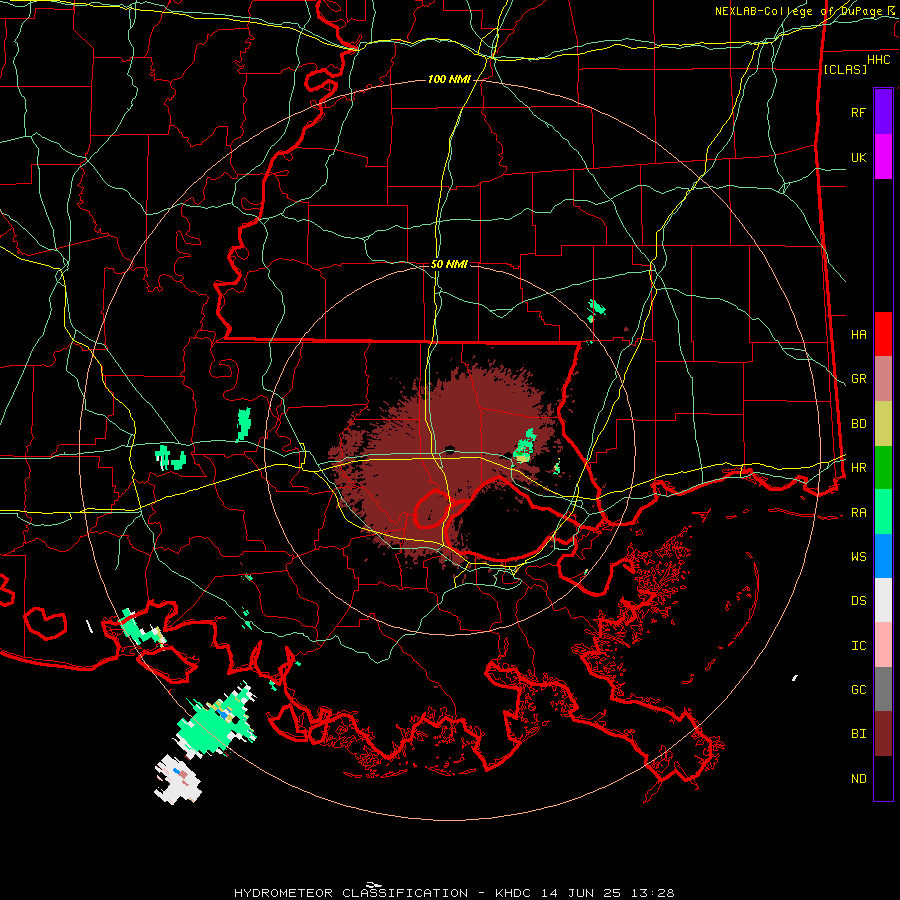Viewport: 900px width, 900px height.
Task: Click the GR legend label
Action: (x=858, y=379)
